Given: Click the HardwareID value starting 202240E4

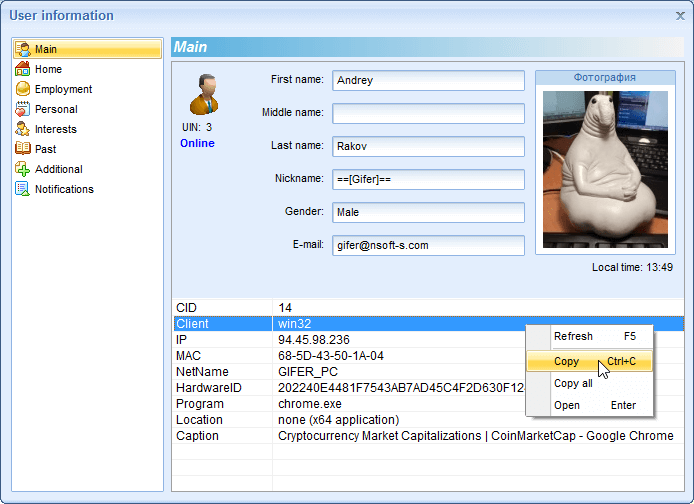Looking at the screenshot, I should (401, 388).
